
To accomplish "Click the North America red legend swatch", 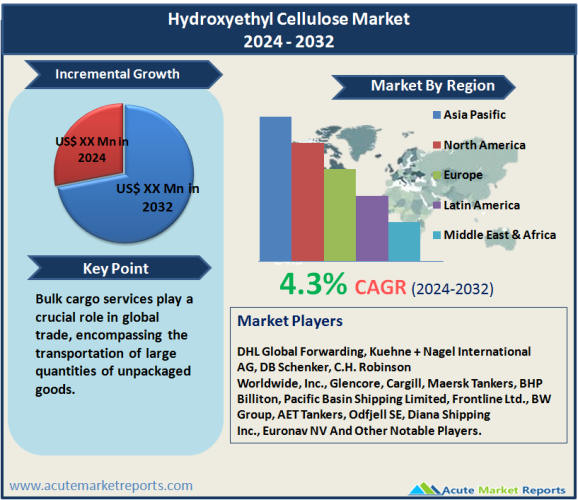I will (x=437, y=145).
